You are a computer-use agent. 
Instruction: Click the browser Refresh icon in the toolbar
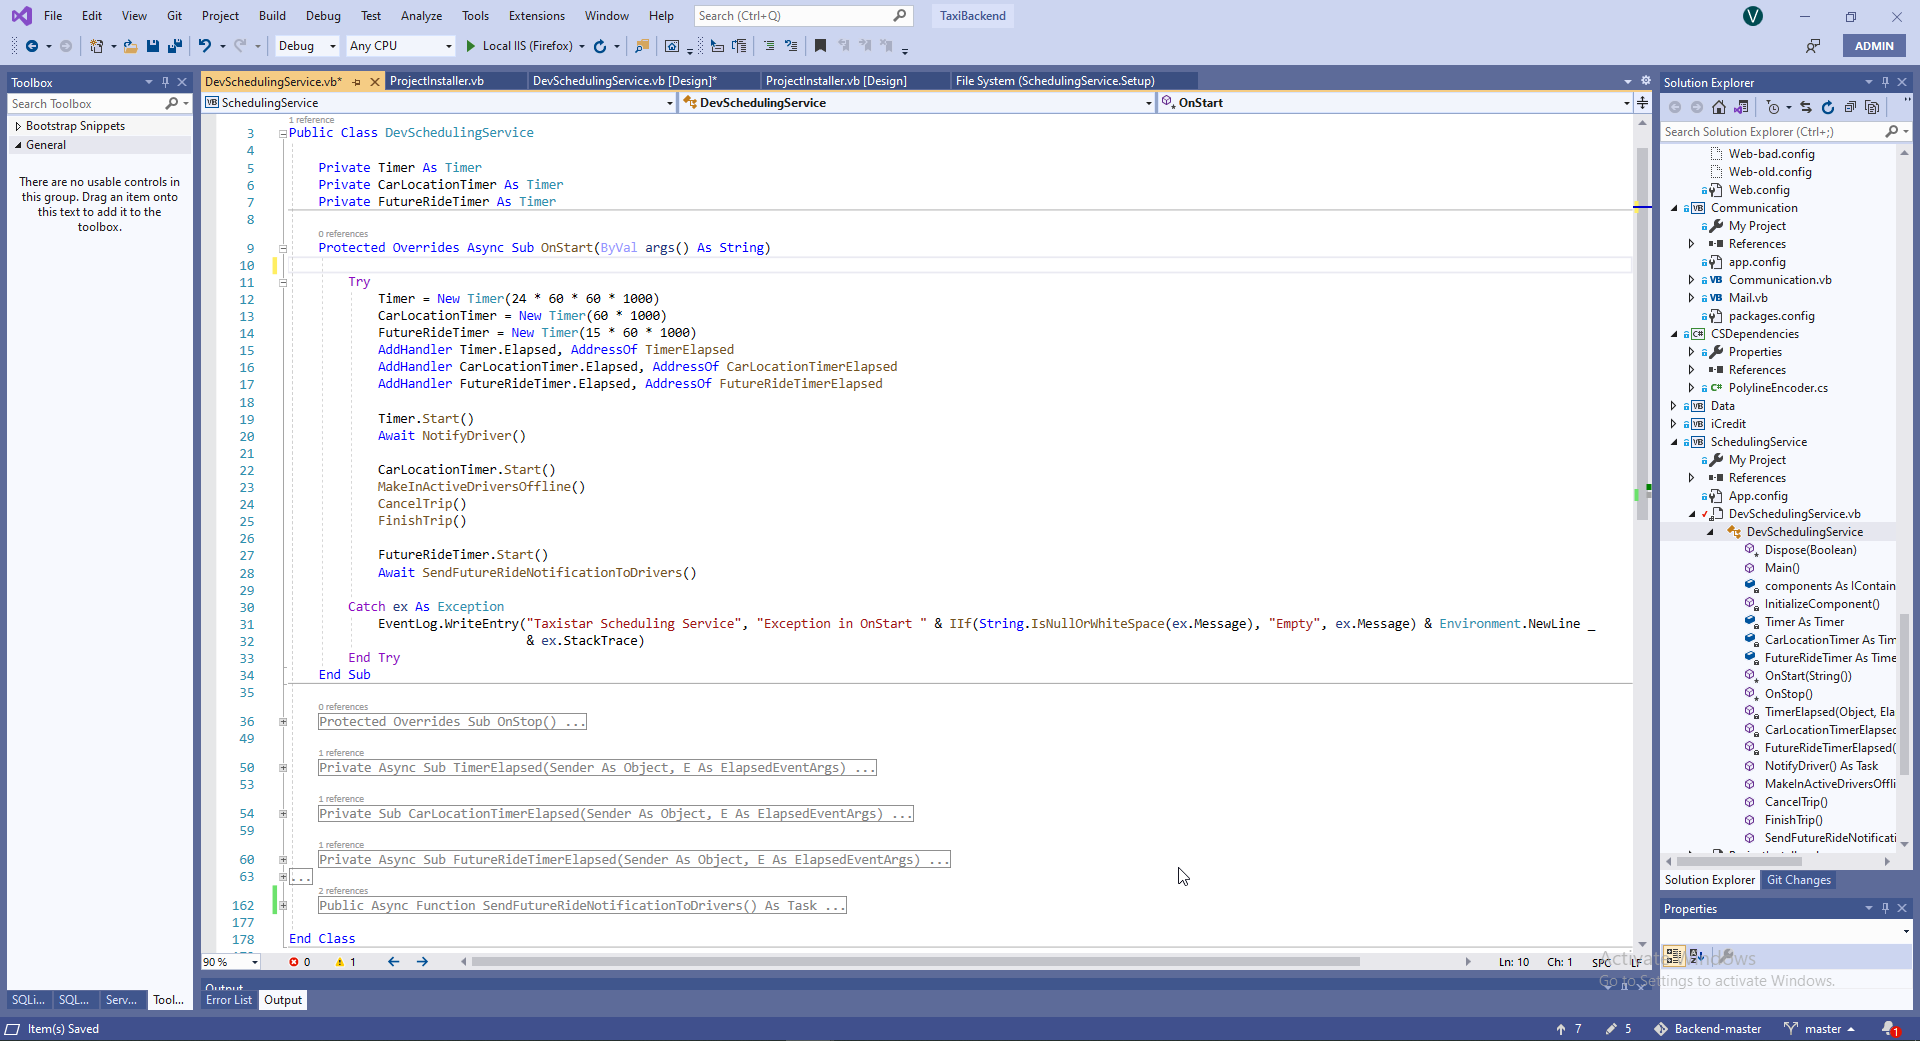[600, 46]
